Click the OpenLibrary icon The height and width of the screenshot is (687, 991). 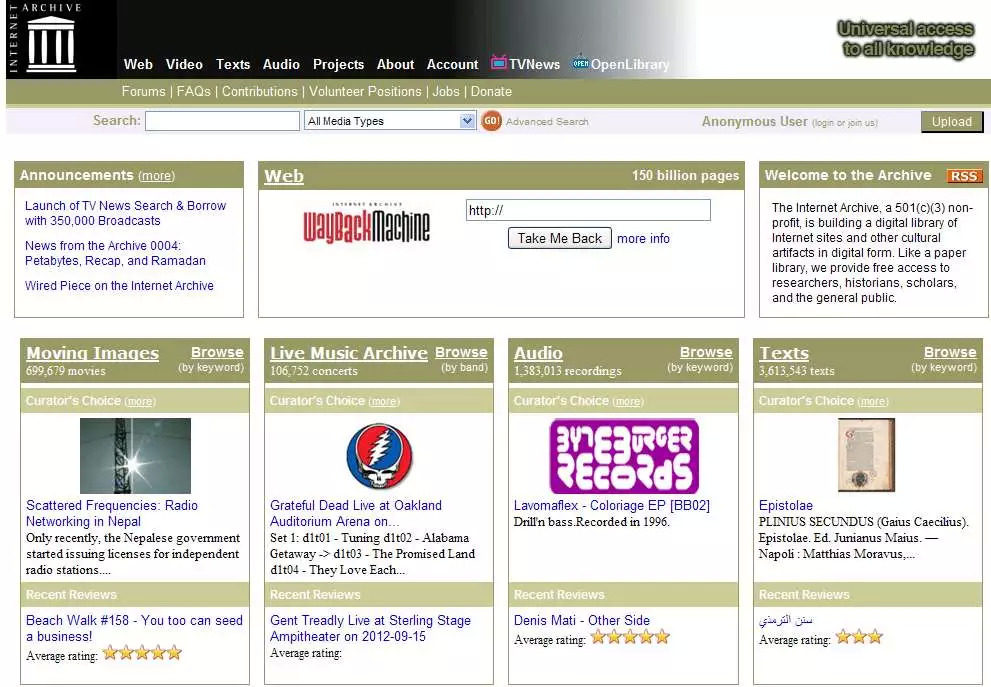coord(579,63)
